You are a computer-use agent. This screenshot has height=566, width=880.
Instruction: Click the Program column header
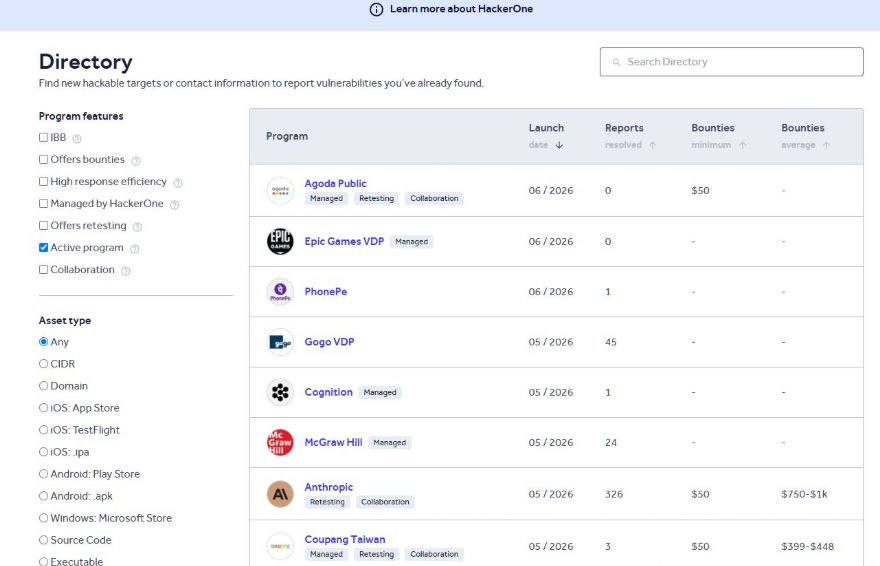point(287,136)
